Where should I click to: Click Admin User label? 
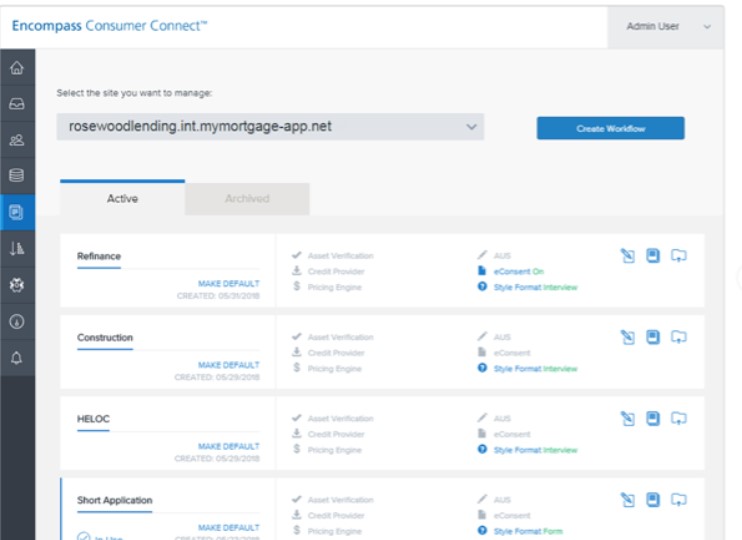tap(653, 27)
